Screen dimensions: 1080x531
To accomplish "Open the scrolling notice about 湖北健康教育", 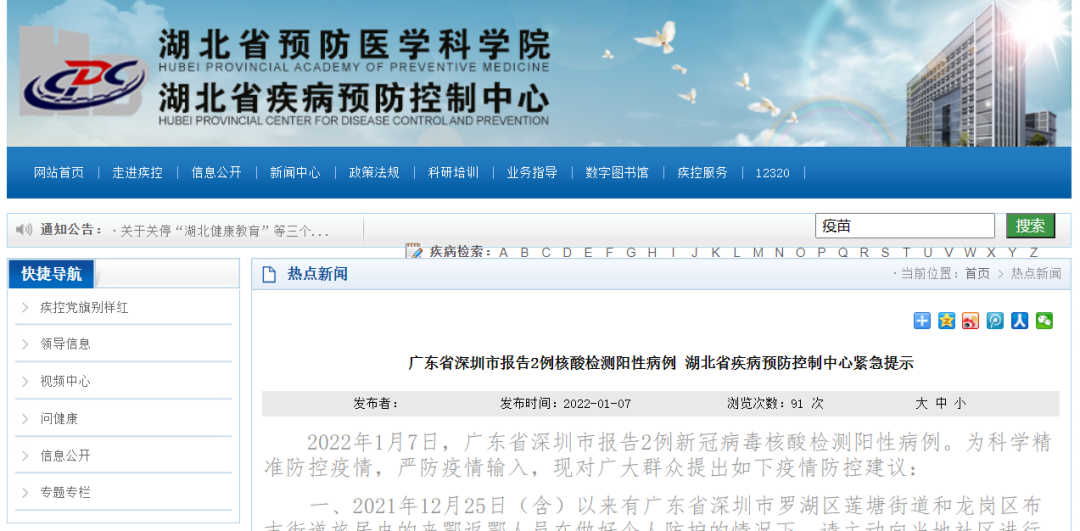I will coord(225,231).
